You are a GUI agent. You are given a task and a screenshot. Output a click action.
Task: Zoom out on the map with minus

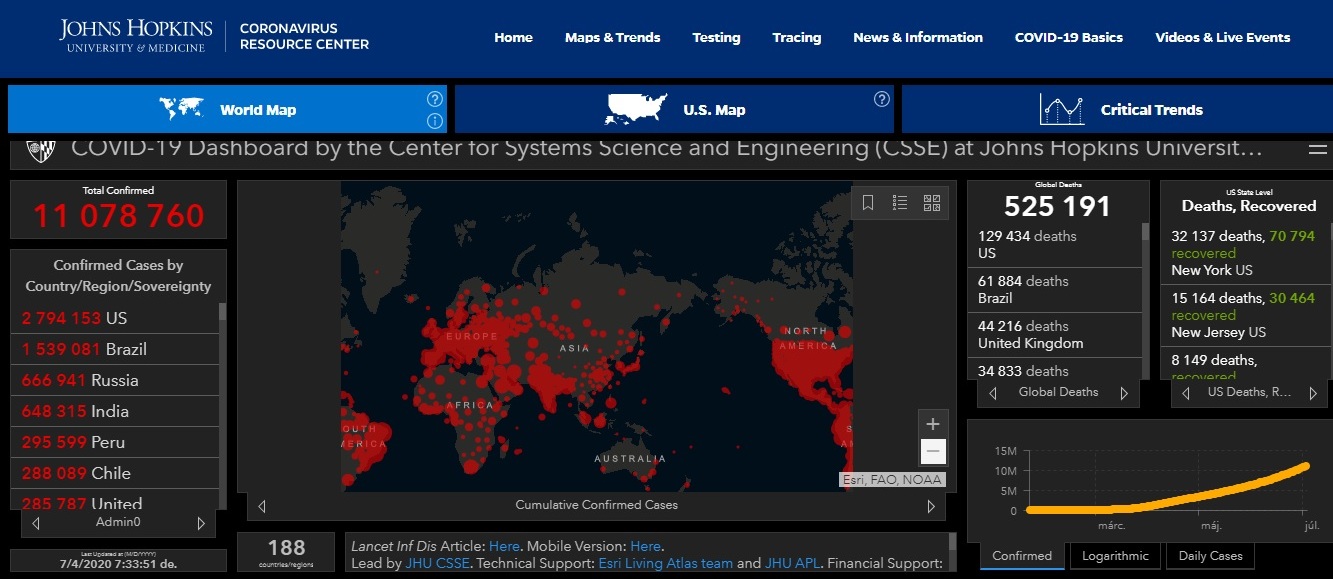[x=932, y=451]
